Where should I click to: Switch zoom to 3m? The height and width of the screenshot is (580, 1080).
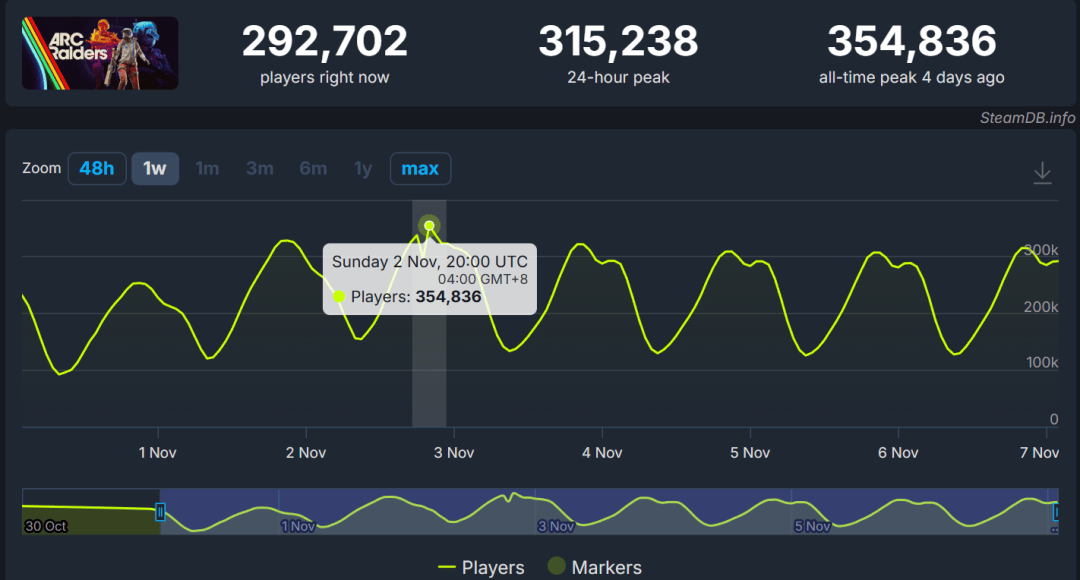(260, 168)
